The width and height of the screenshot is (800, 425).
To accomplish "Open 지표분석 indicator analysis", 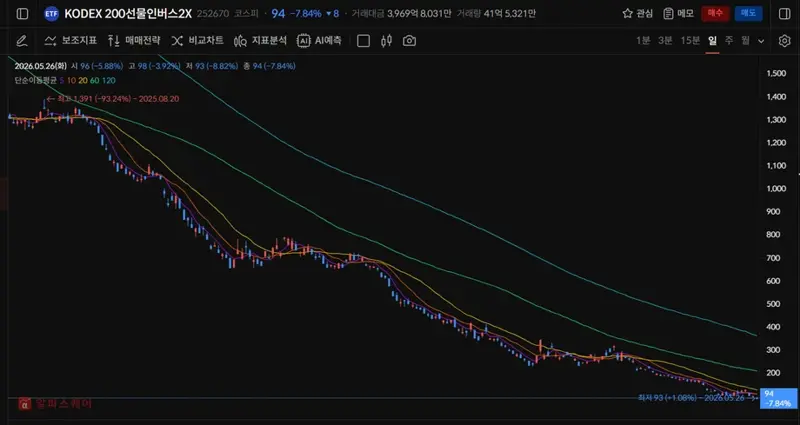I will (x=260, y=41).
